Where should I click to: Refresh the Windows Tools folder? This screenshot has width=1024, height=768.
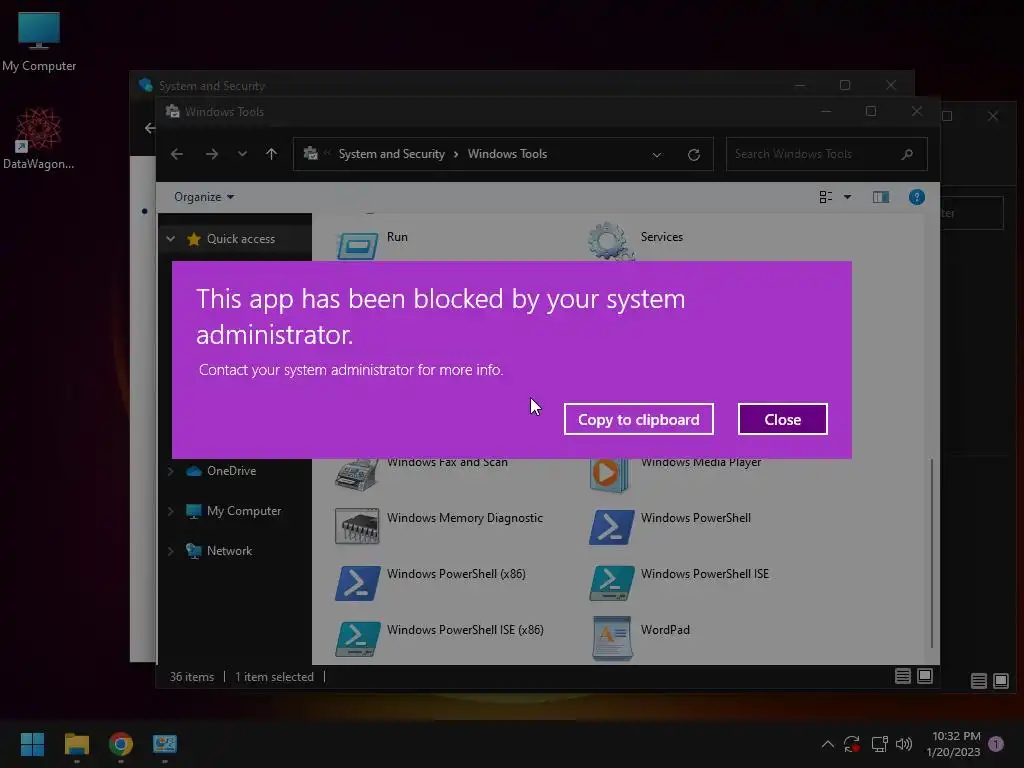[694, 155]
